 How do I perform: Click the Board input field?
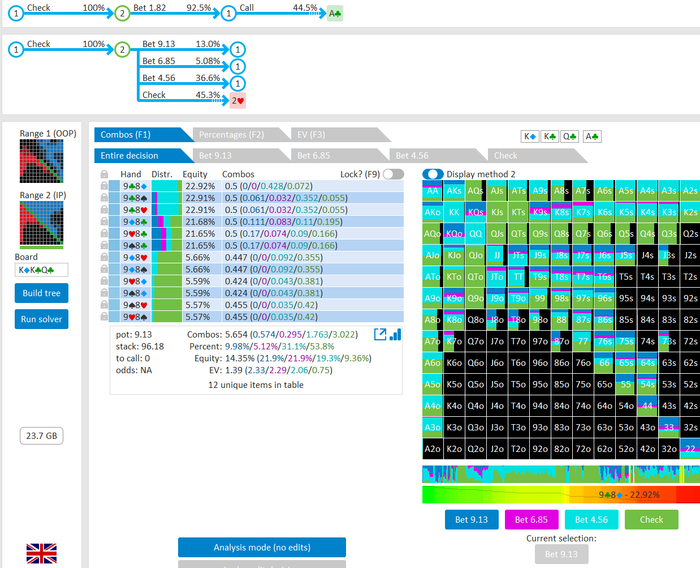(x=42, y=270)
